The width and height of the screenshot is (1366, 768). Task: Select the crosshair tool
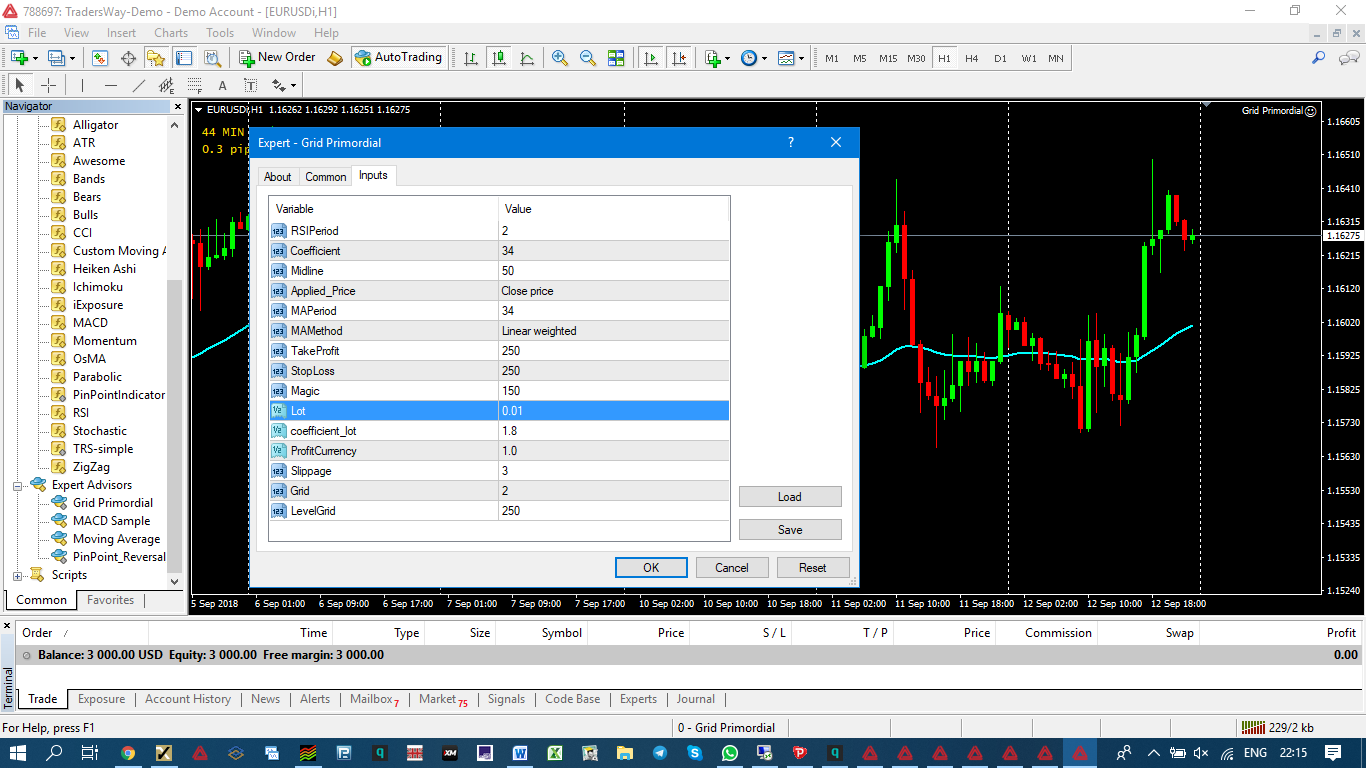coord(48,85)
